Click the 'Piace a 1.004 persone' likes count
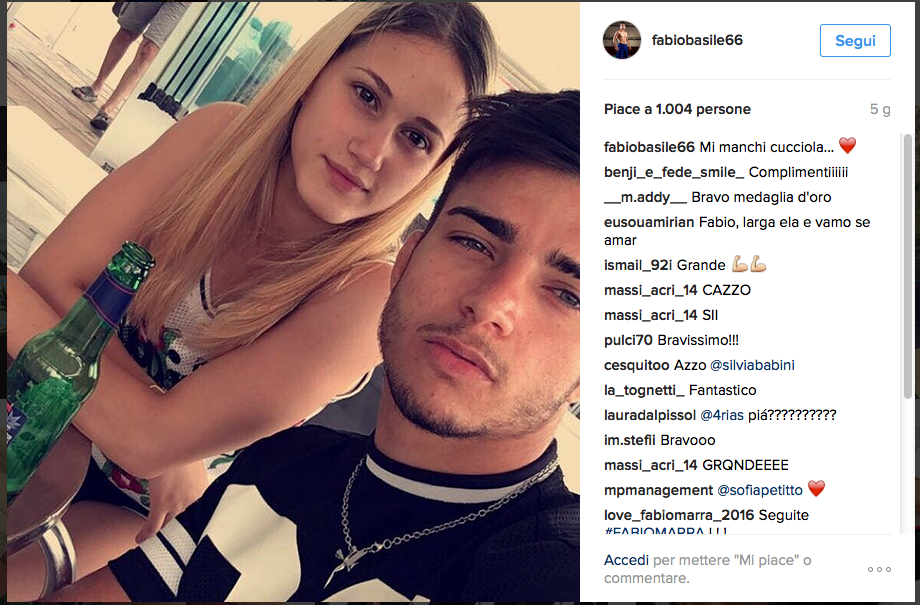Screen dimensions: 920x605 (677, 109)
